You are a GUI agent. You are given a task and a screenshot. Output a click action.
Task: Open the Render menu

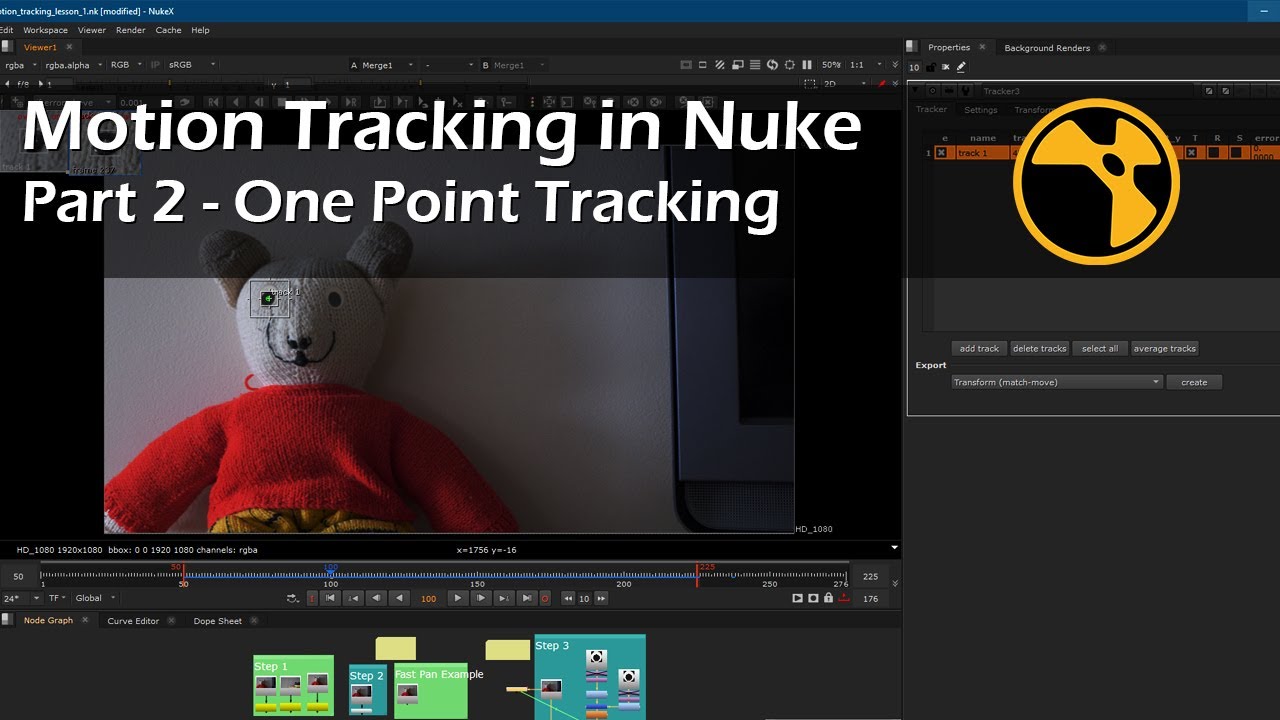pyautogui.click(x=131, y=30)
